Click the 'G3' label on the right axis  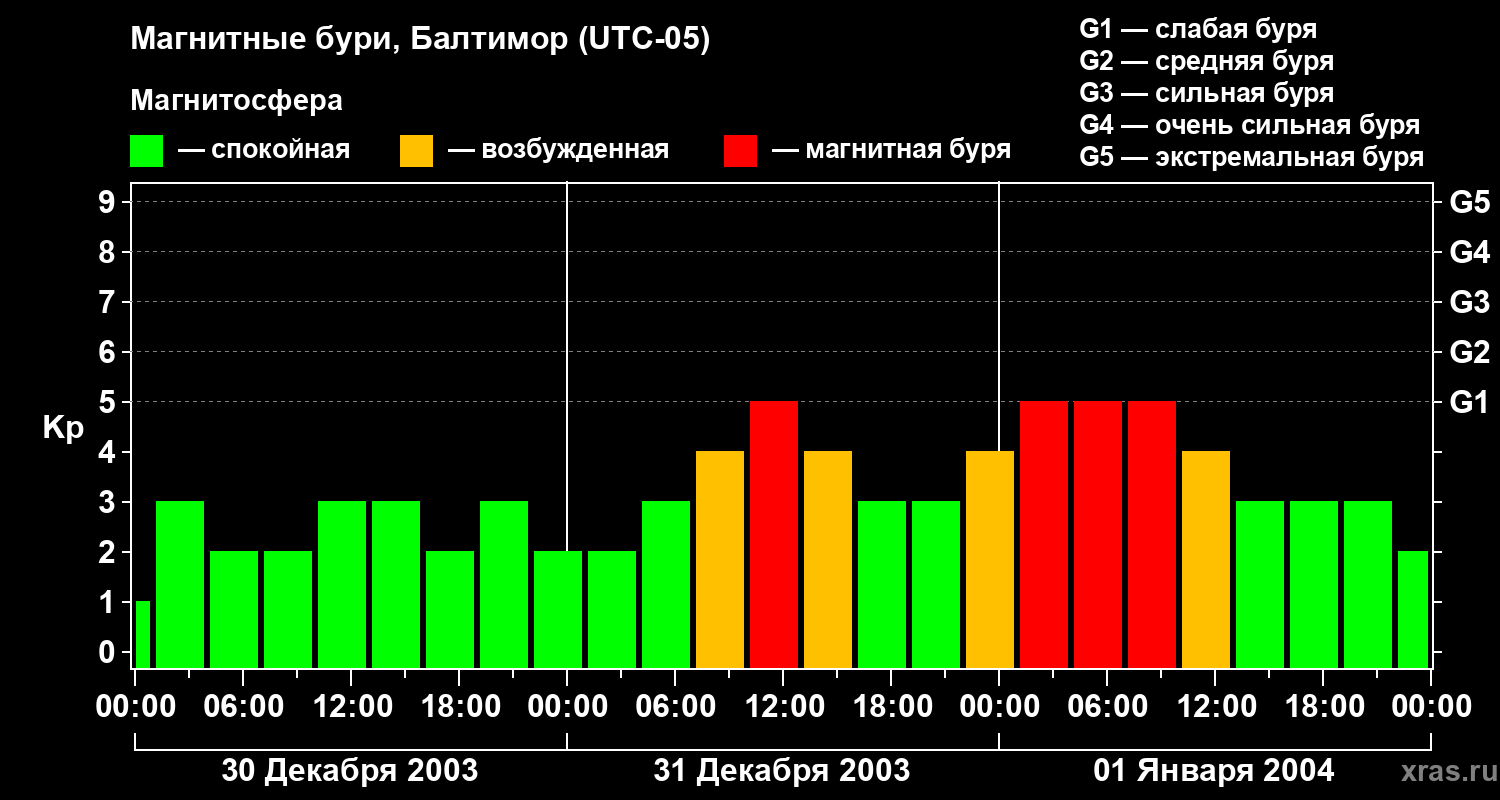pos(1469,303)
